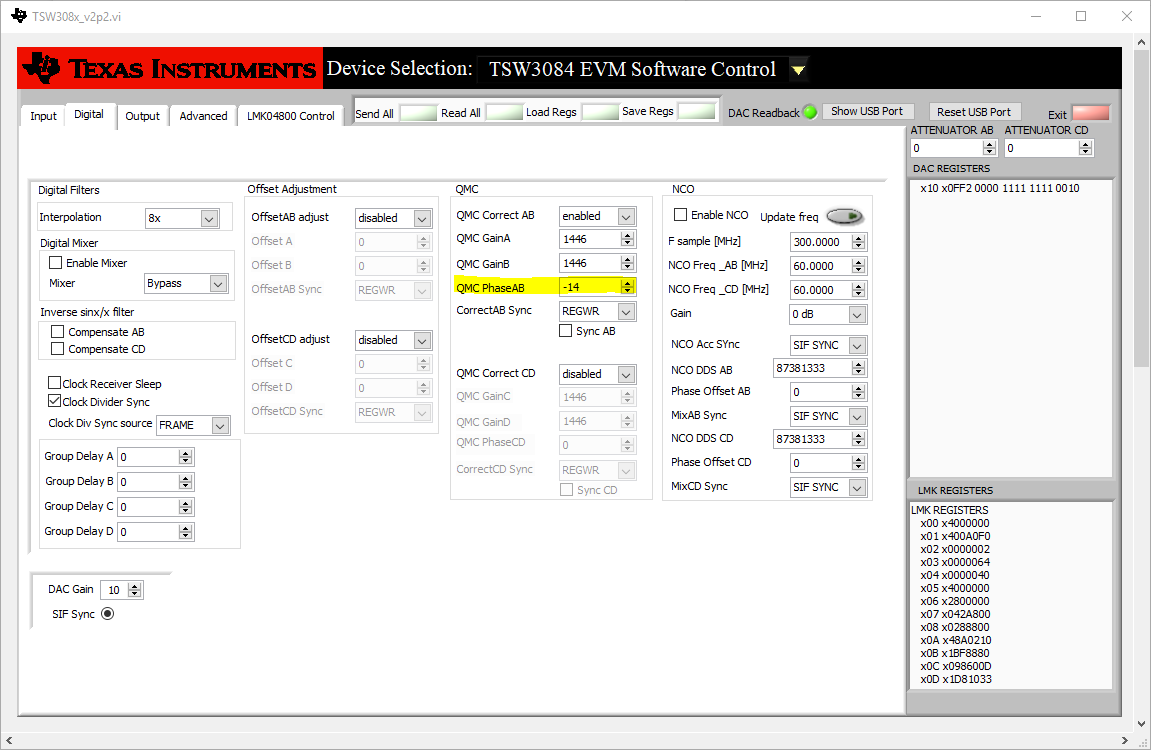Open the QMC Correct CD dropdown

coord(626,374)
